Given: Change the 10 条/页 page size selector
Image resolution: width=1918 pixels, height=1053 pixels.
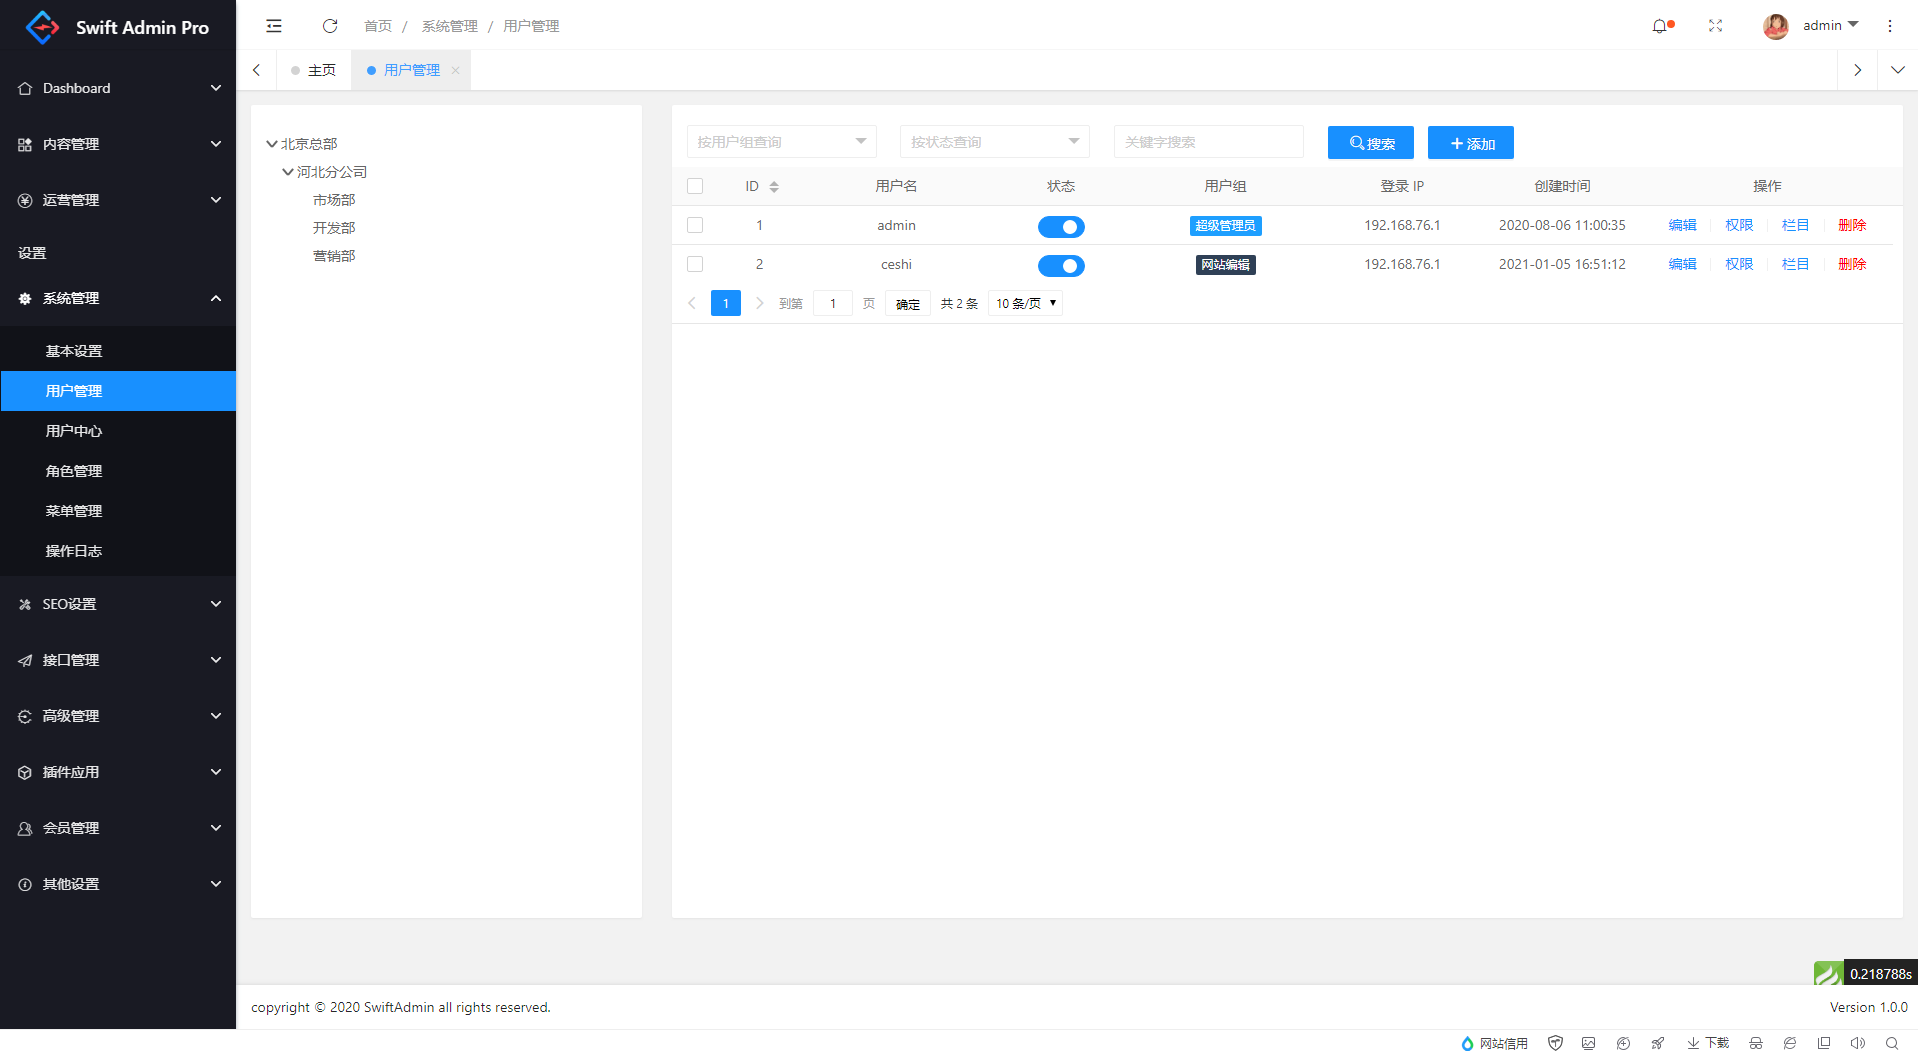Looking at the screenshot, I should [1025, 303].
